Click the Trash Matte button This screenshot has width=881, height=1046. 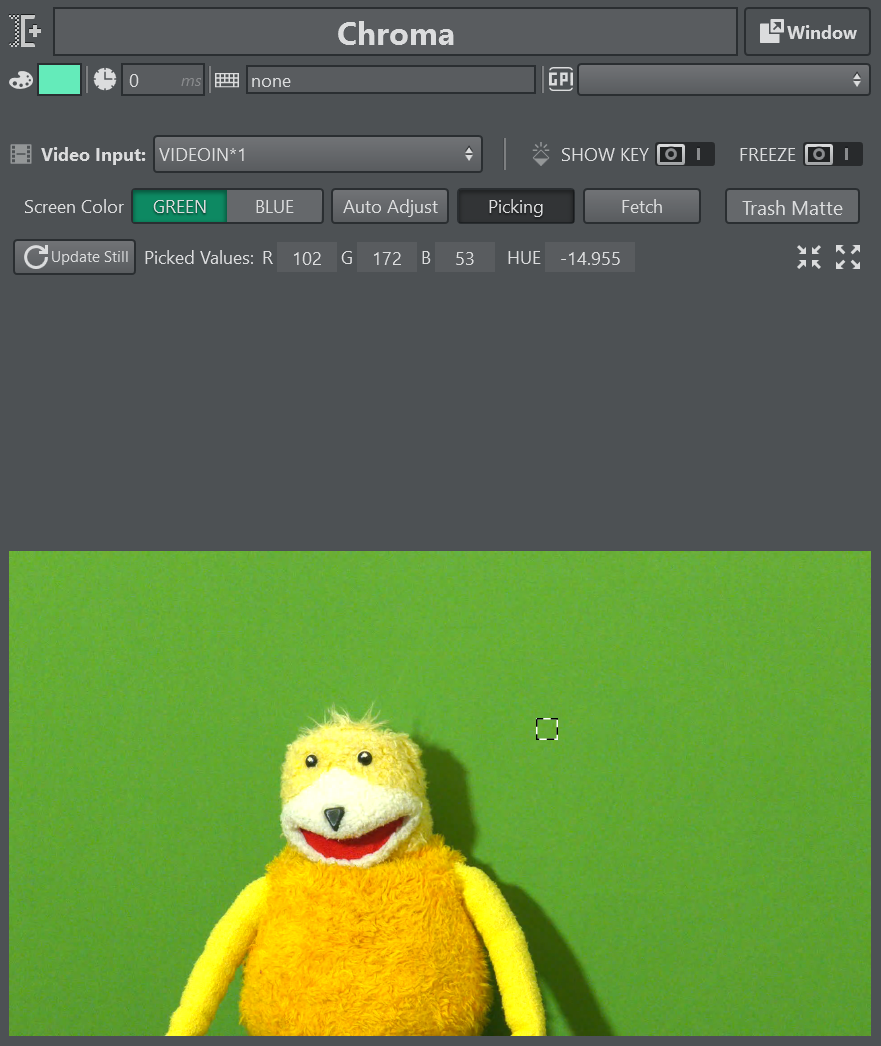792,208
